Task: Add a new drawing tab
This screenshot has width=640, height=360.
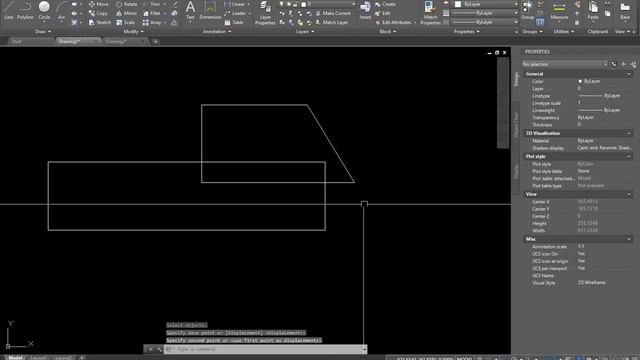Action: (x=156, y=42)
